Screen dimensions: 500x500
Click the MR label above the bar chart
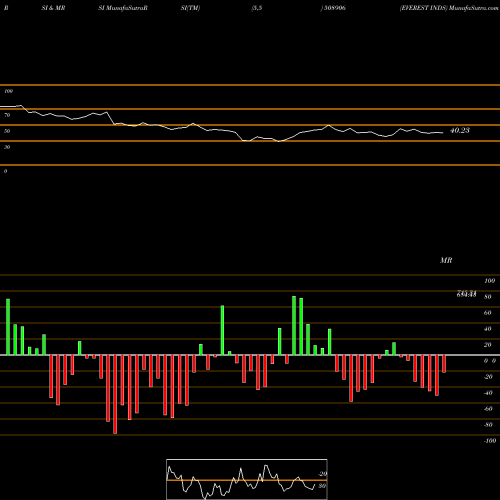coord(446,260)
